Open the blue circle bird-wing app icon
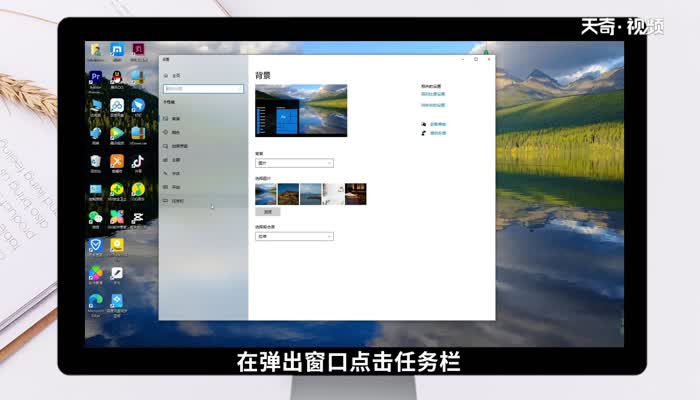 [138, 107]
